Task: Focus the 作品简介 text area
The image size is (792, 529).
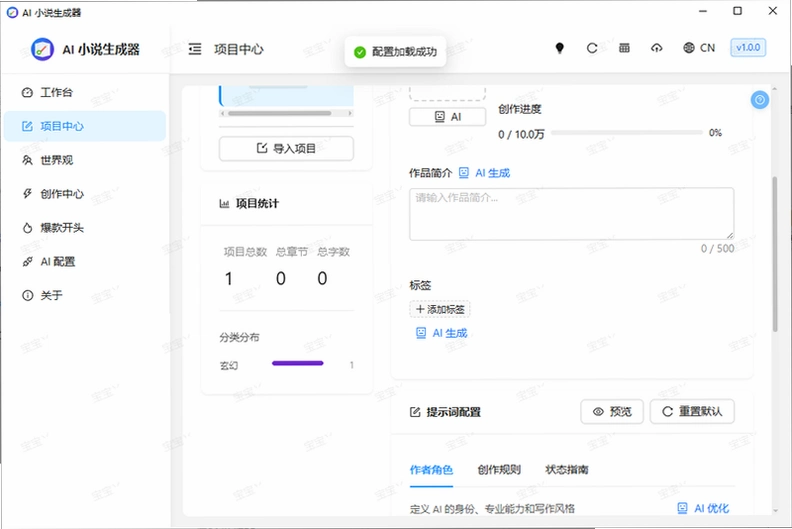Action: pyautogui.click(x=571, y=214)
